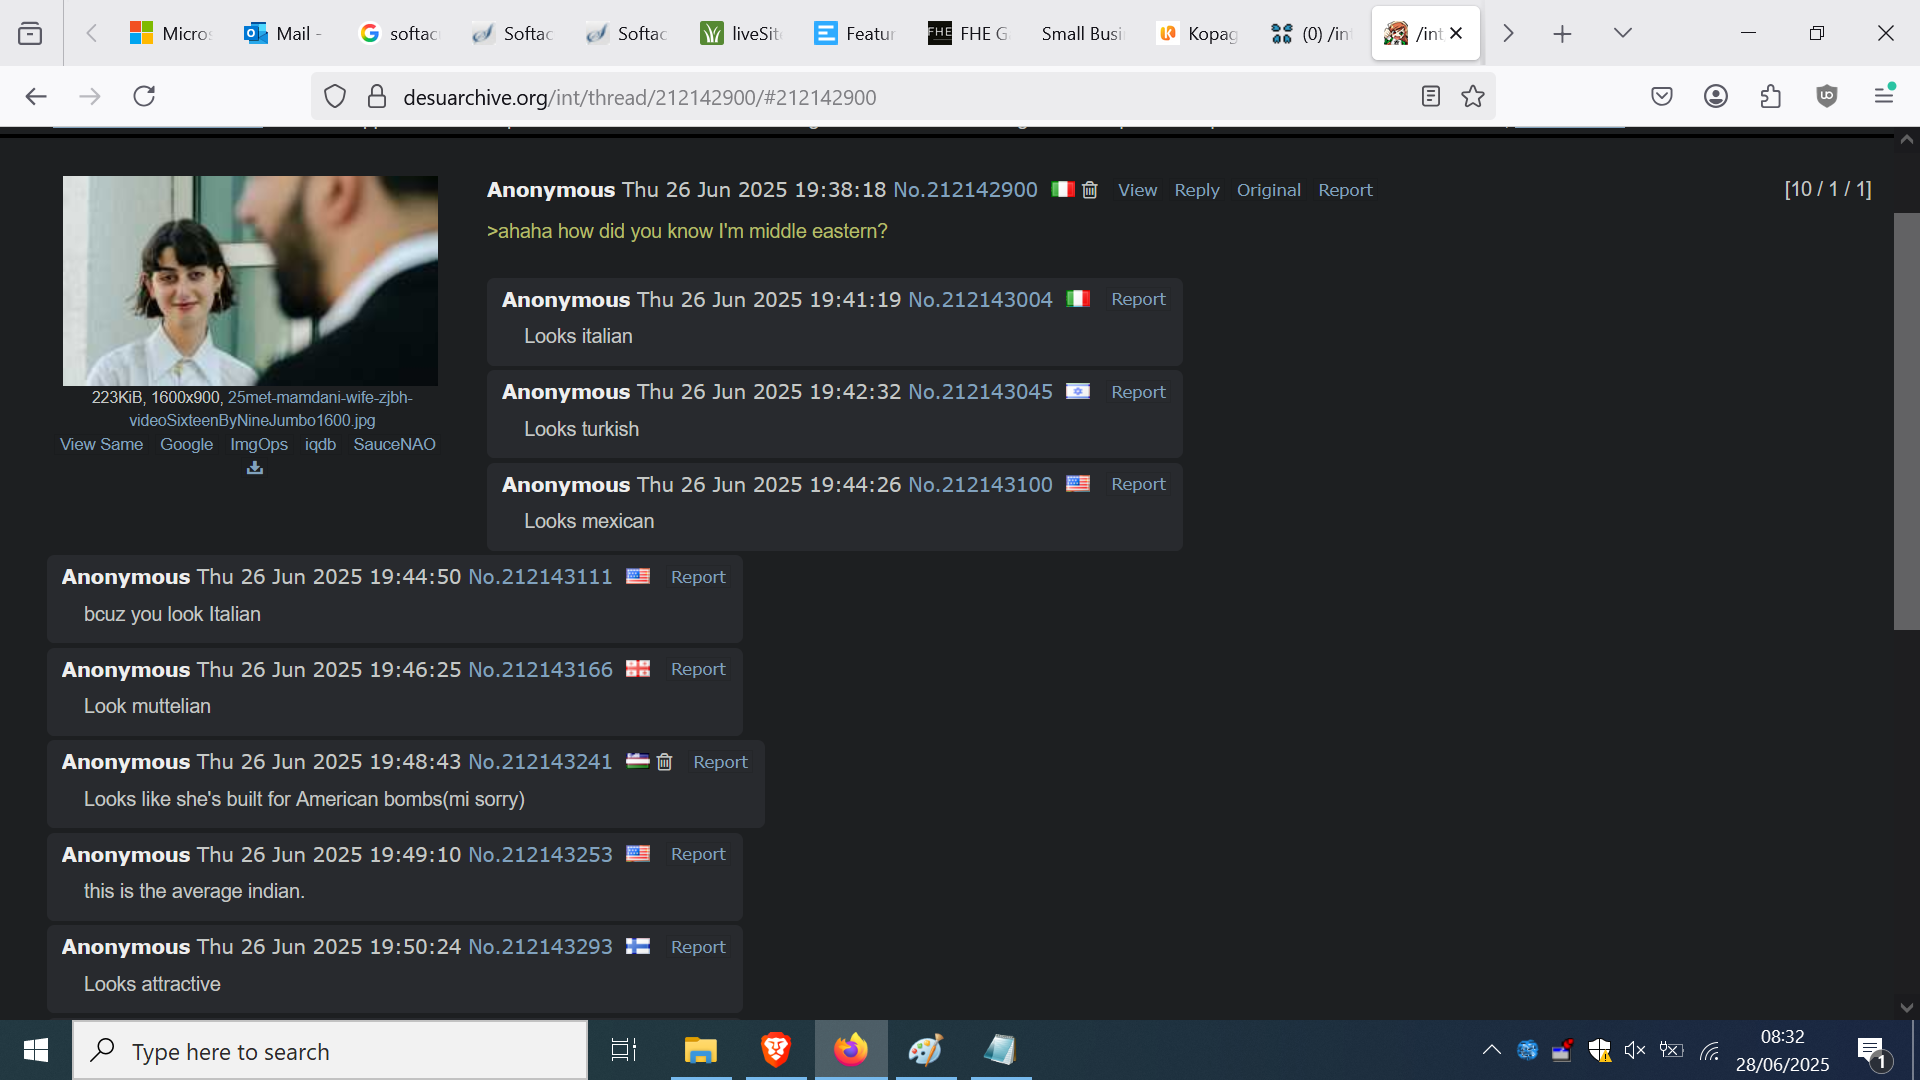Click the View Same image link

pos(101,444)
